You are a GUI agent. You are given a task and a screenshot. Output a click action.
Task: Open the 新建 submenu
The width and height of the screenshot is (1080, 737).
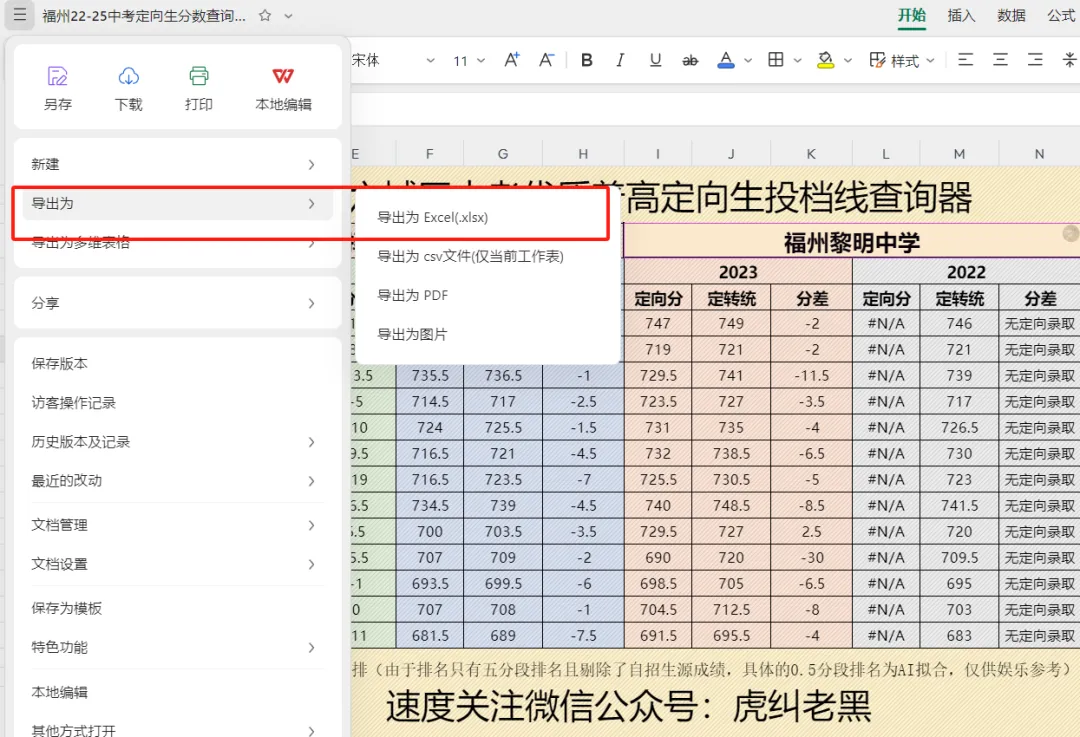click(177, 165)
